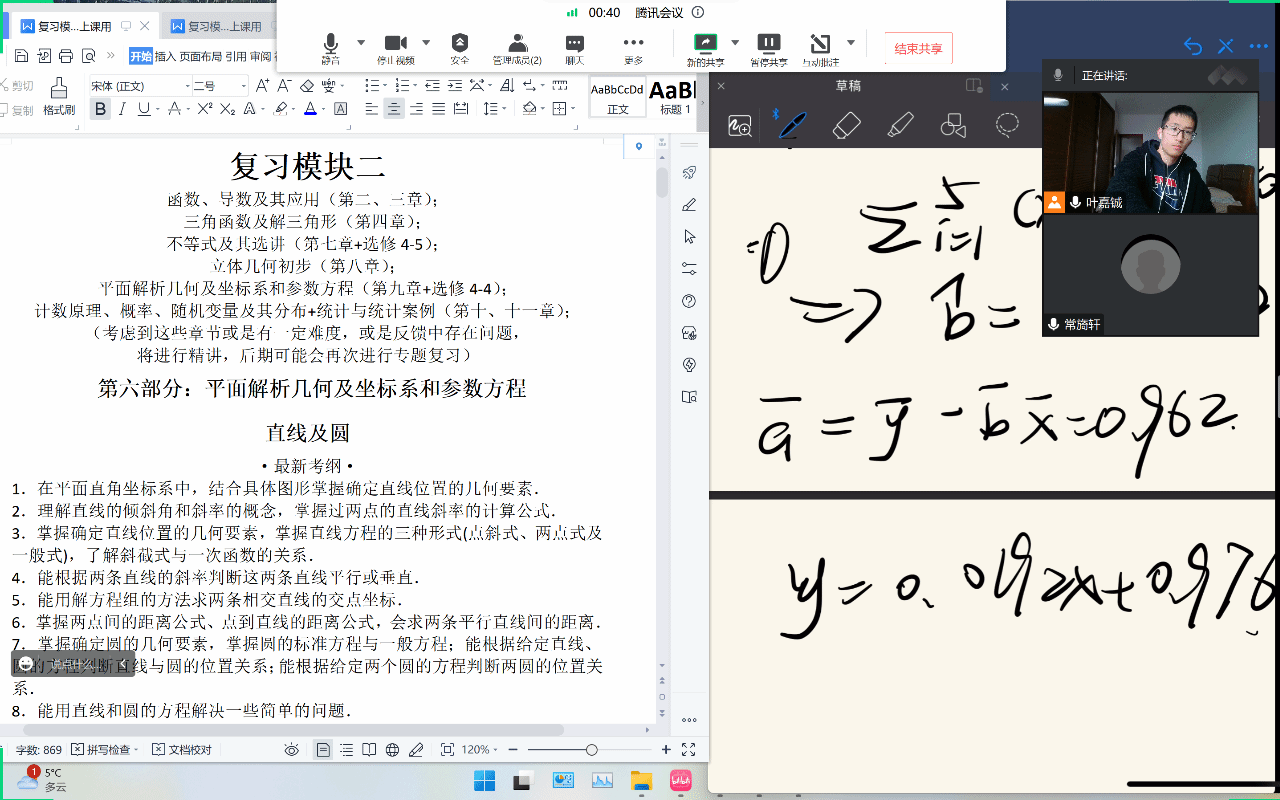Screen dimensions: 1280x800
Task: Pick the highlighter tool in 草稿 toolbar
Action: 900,125
